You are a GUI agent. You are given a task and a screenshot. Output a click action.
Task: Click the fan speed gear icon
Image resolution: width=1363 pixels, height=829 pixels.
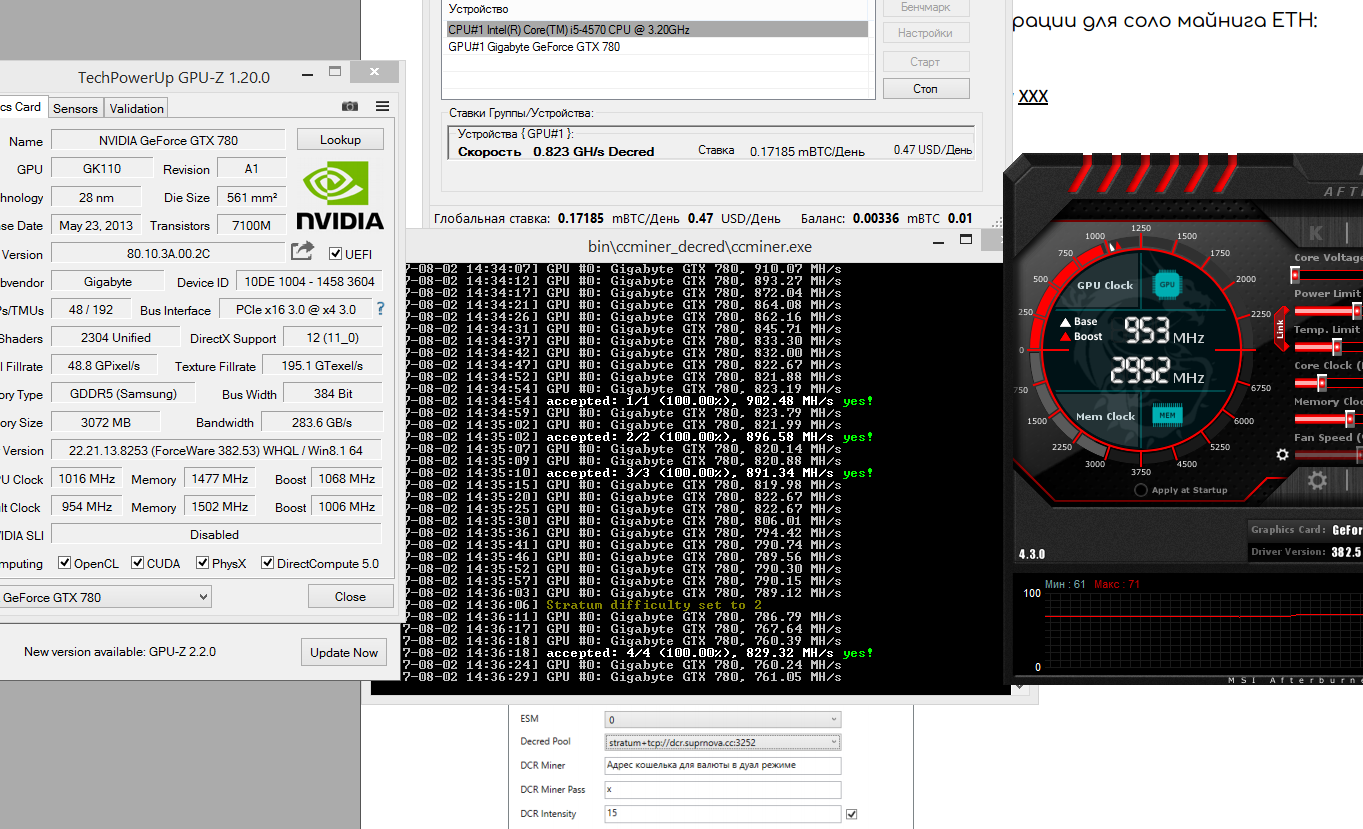click(x=1283, y=454)
